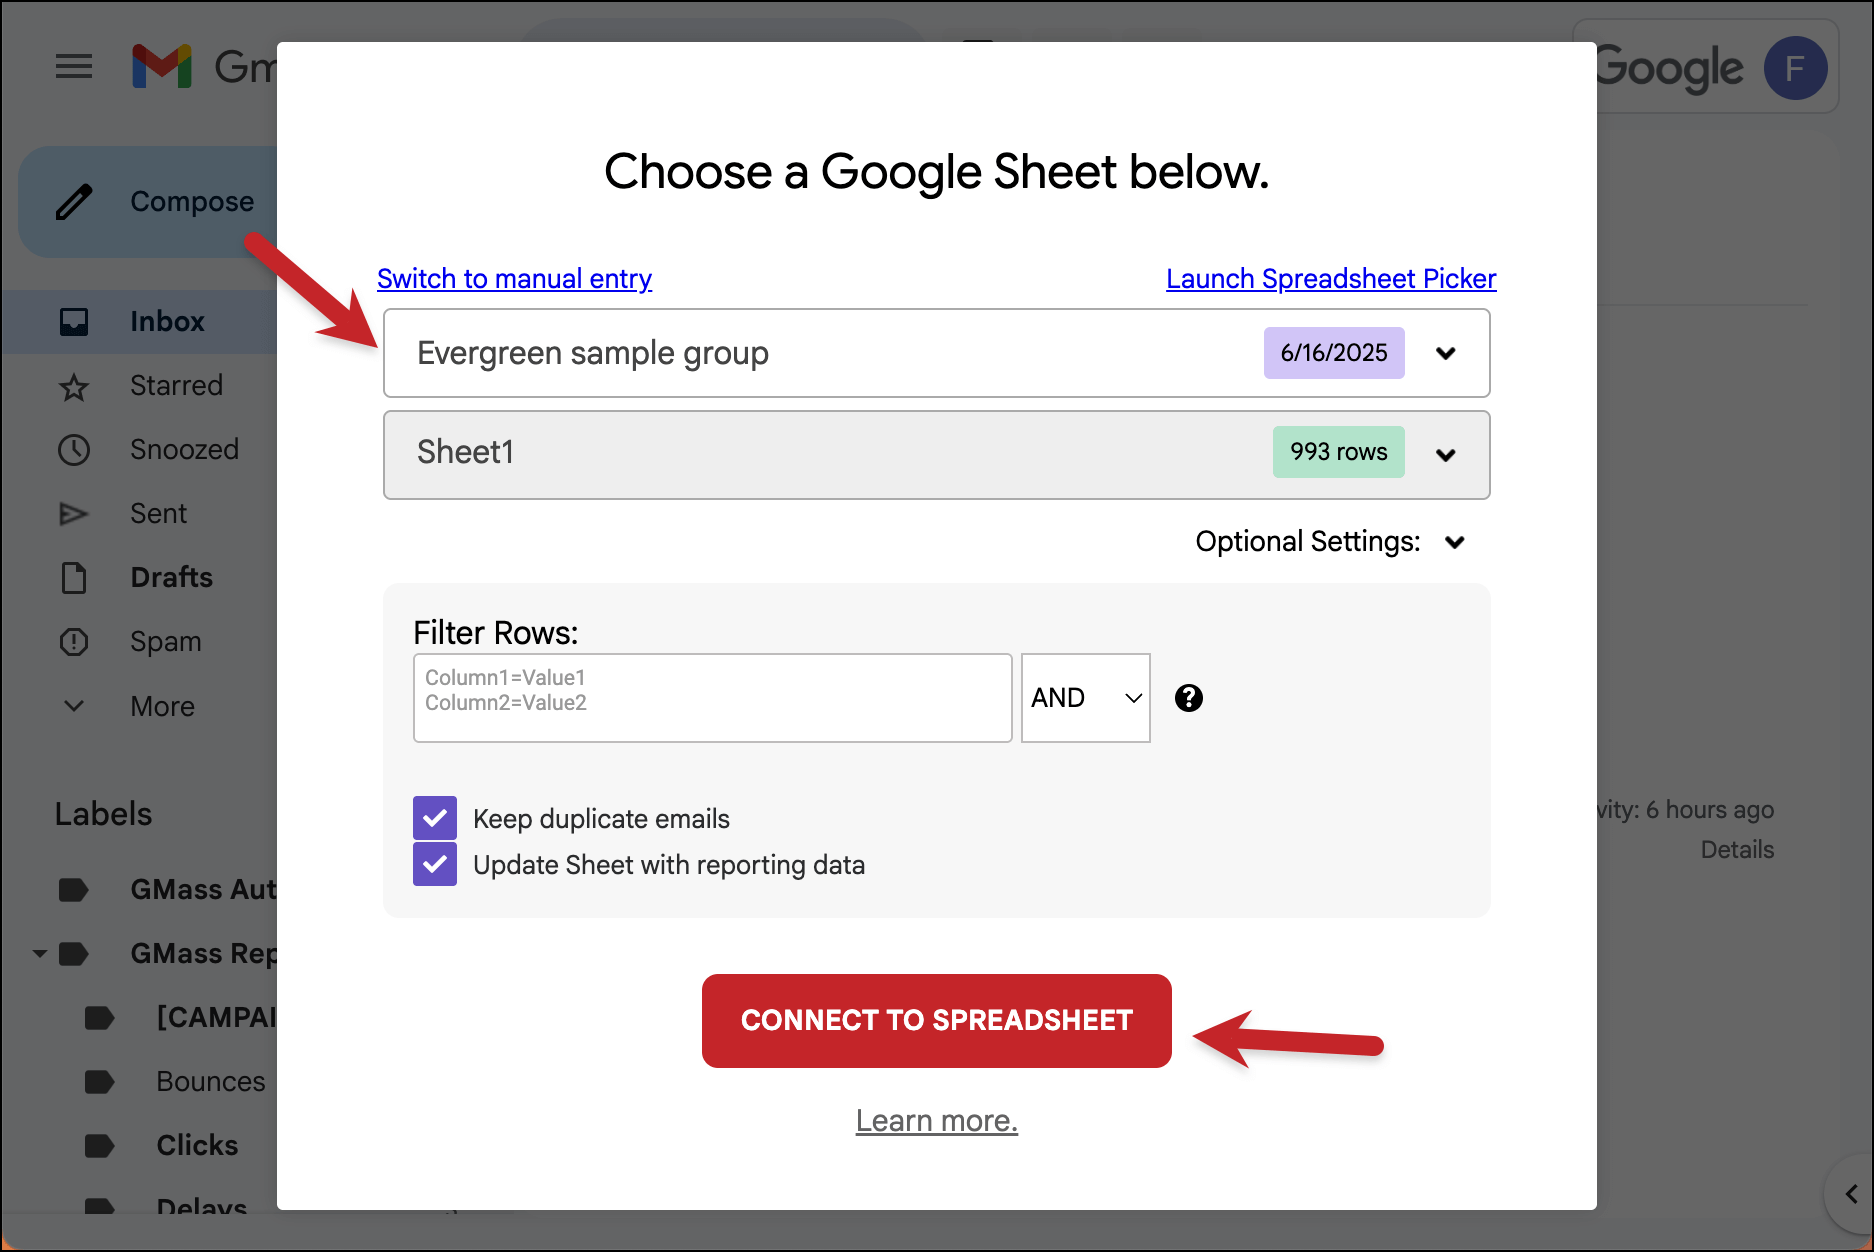1874x1252 pixels.
Task: Collapse the Optional Settings chevron
Action: tap(1455, 542)
